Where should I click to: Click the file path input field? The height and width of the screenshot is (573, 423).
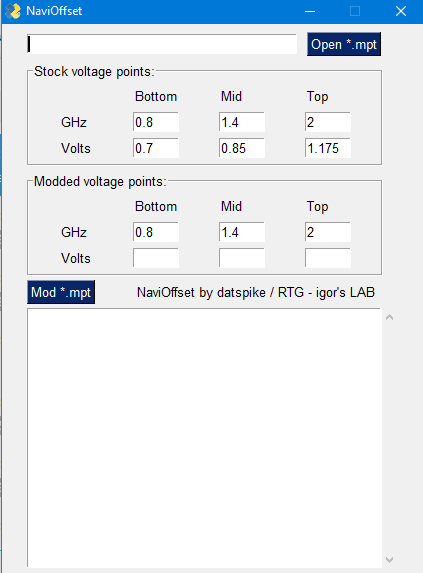point(162,44)
